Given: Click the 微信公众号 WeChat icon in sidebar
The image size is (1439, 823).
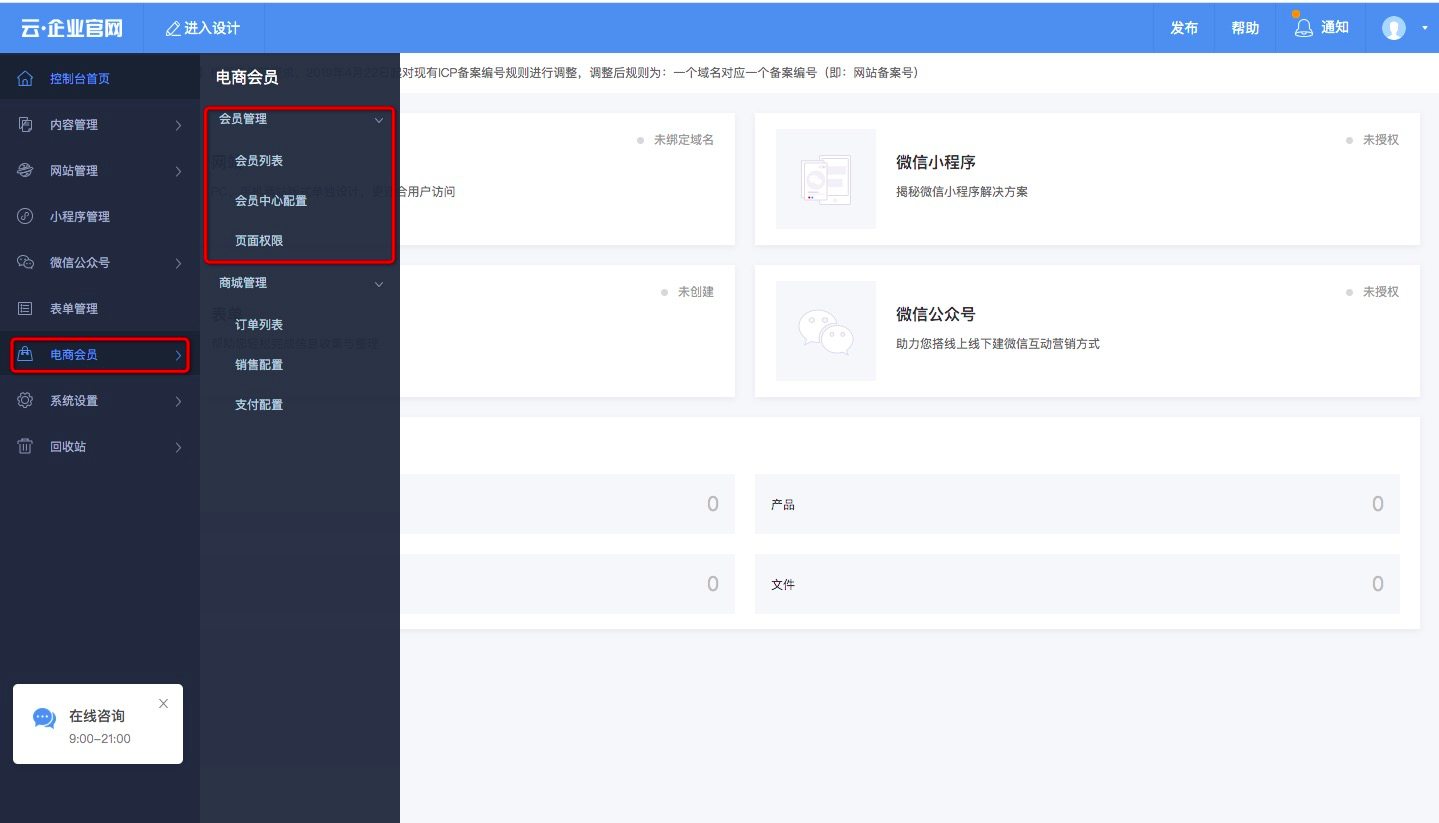Looking at the screenshot, I should click(26, 262).
